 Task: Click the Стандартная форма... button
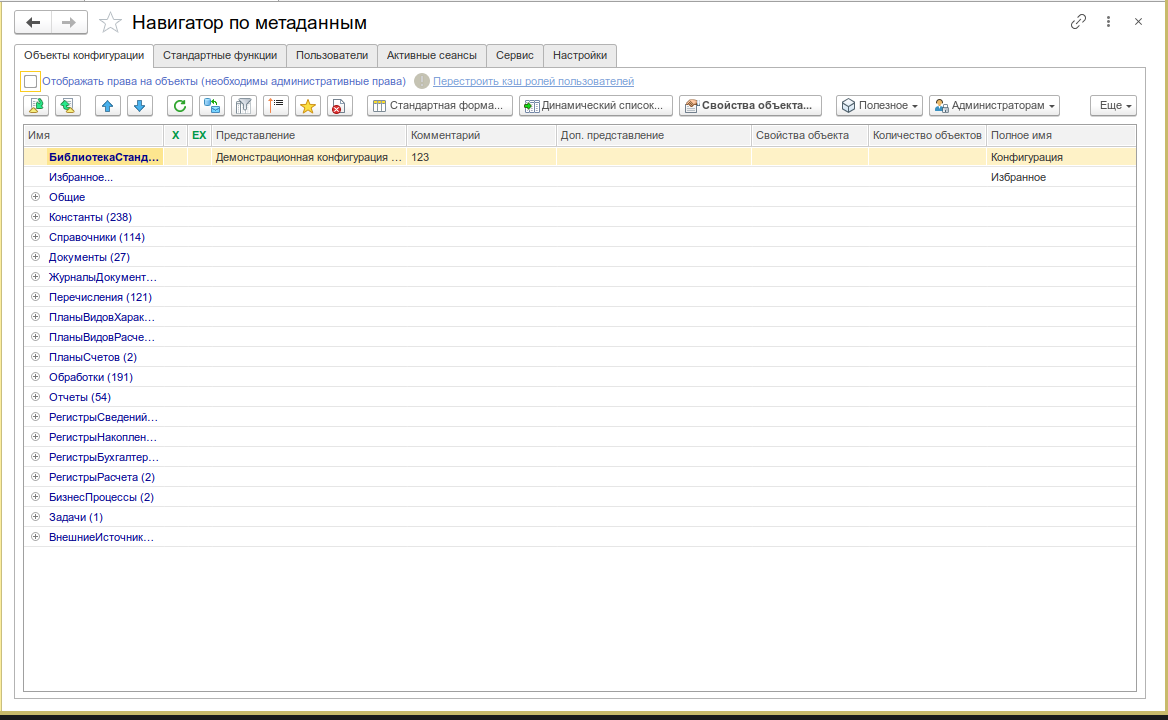(x=439, y=106)
